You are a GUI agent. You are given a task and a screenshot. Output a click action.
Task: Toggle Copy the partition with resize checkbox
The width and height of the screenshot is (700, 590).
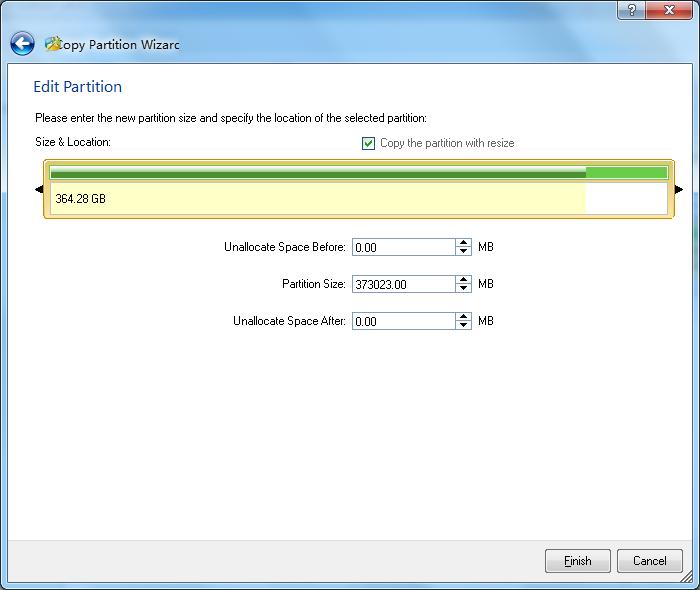coord(368,143)
